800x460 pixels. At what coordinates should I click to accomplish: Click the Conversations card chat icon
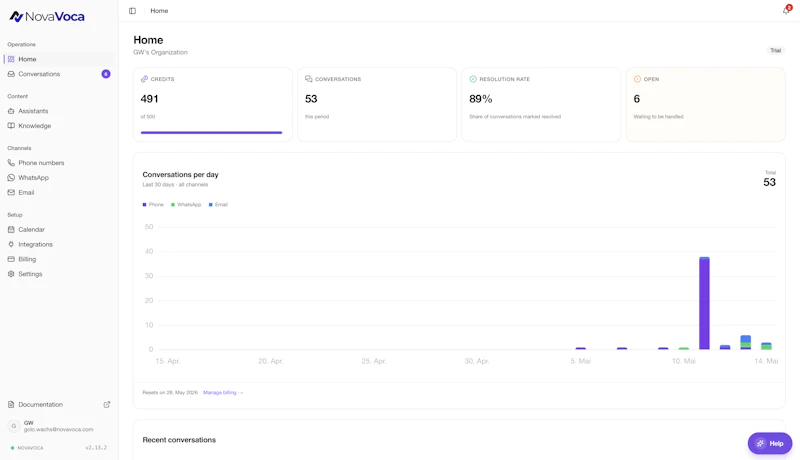tap(309, 79)
